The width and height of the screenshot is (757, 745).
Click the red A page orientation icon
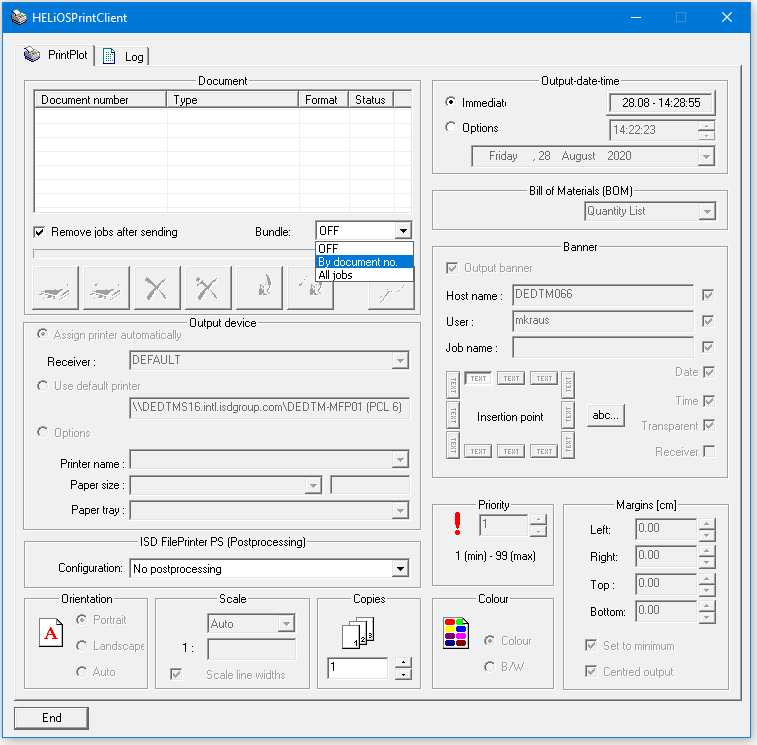point(51,633)
